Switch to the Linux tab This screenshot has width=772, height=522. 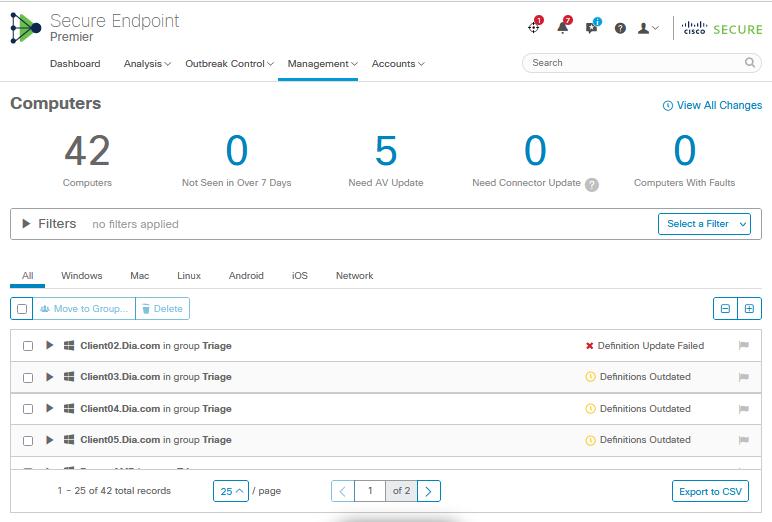coord(189,276)
